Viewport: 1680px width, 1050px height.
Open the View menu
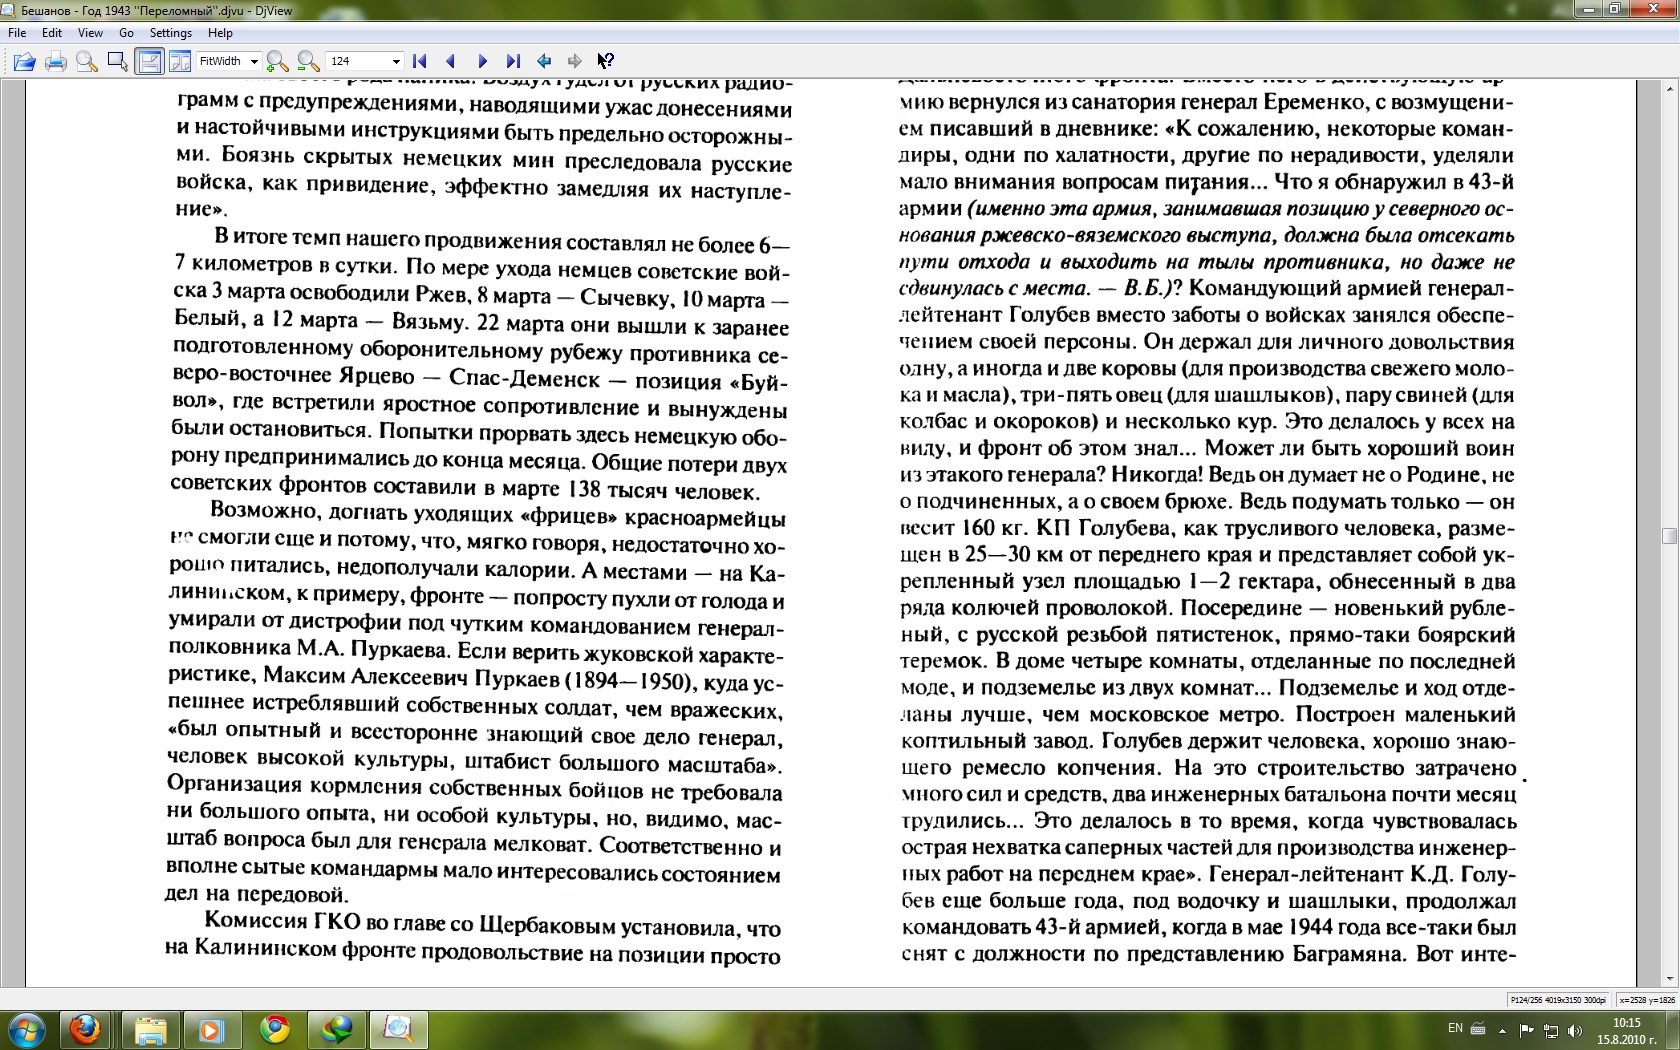[90, 33]
